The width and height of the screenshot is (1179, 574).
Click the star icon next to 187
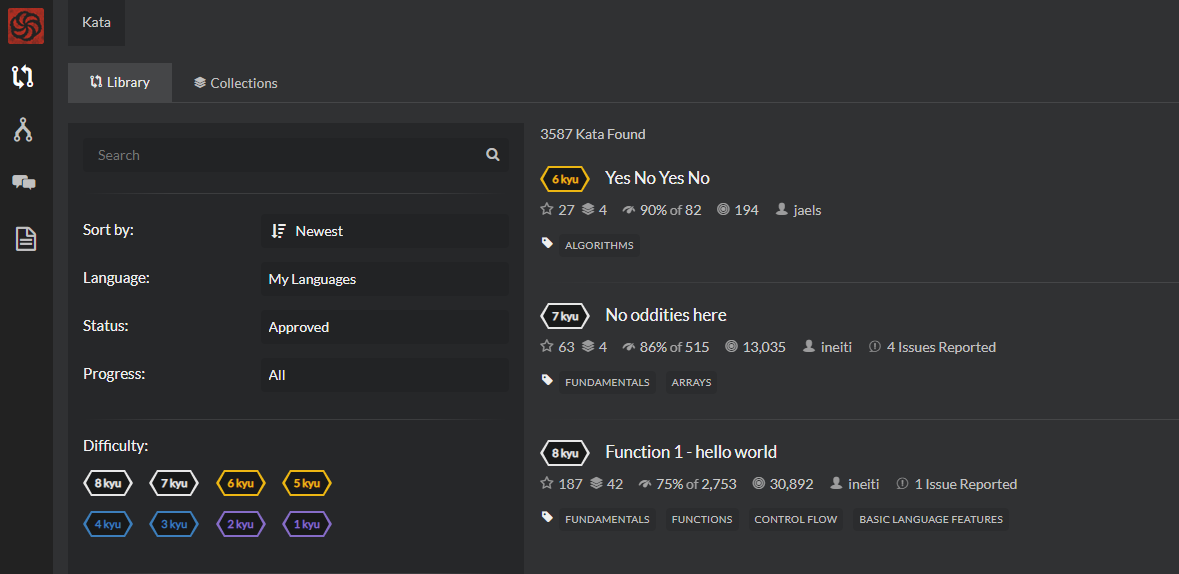(x=547, y=484)
